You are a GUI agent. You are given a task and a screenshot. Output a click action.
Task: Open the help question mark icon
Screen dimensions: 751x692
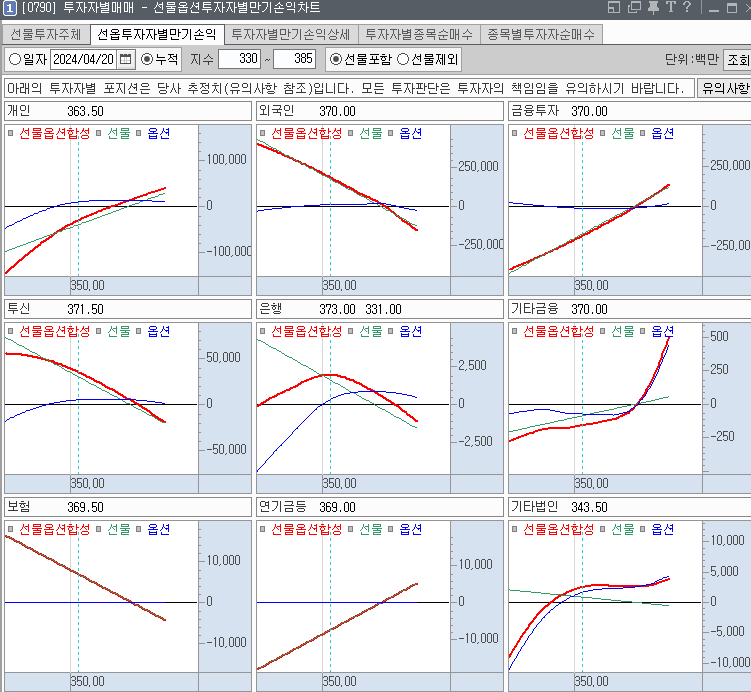click(687, 9)
